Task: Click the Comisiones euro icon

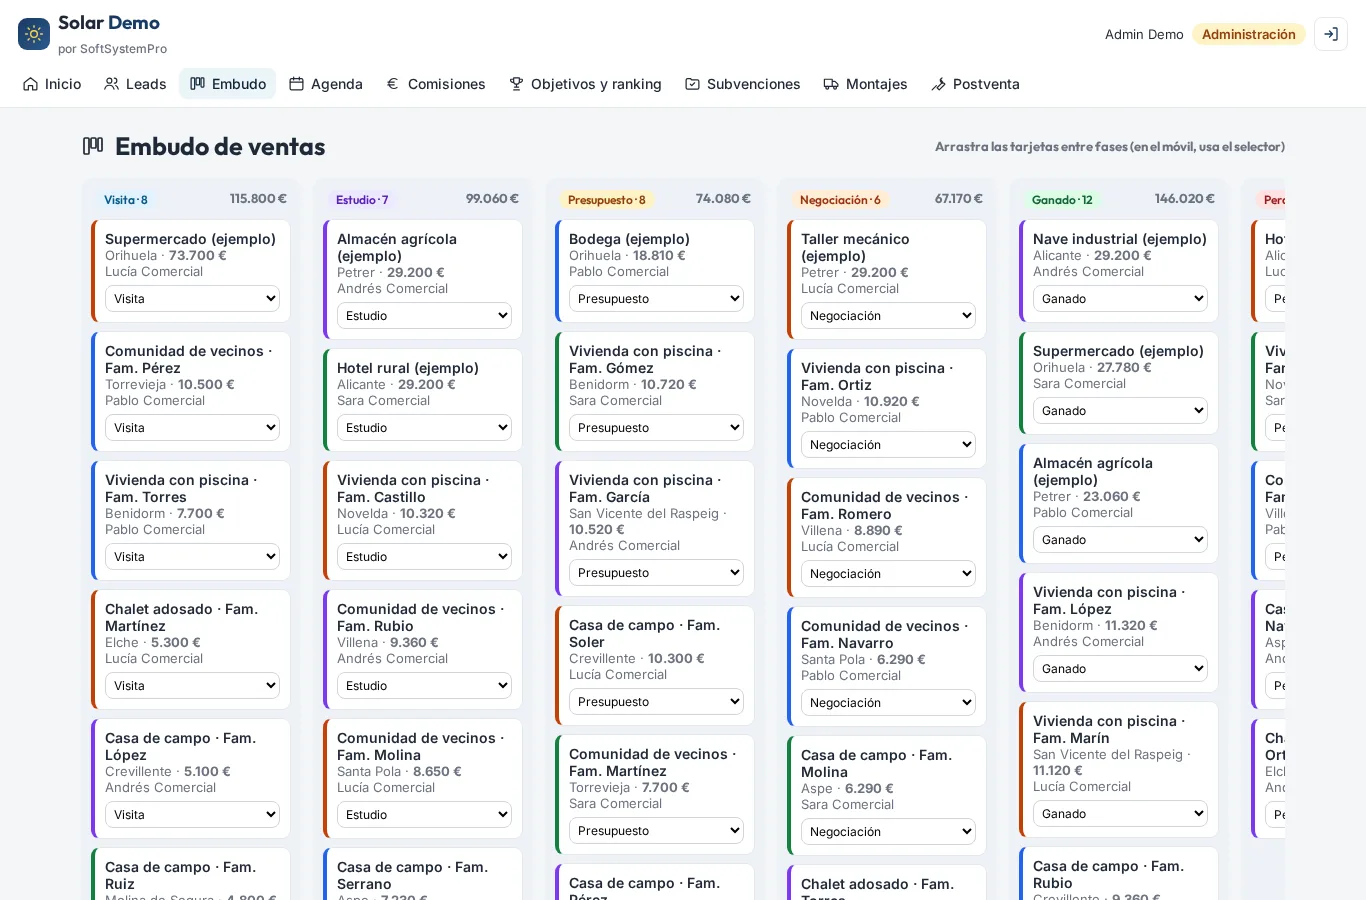Action: (x=393, y=84)
